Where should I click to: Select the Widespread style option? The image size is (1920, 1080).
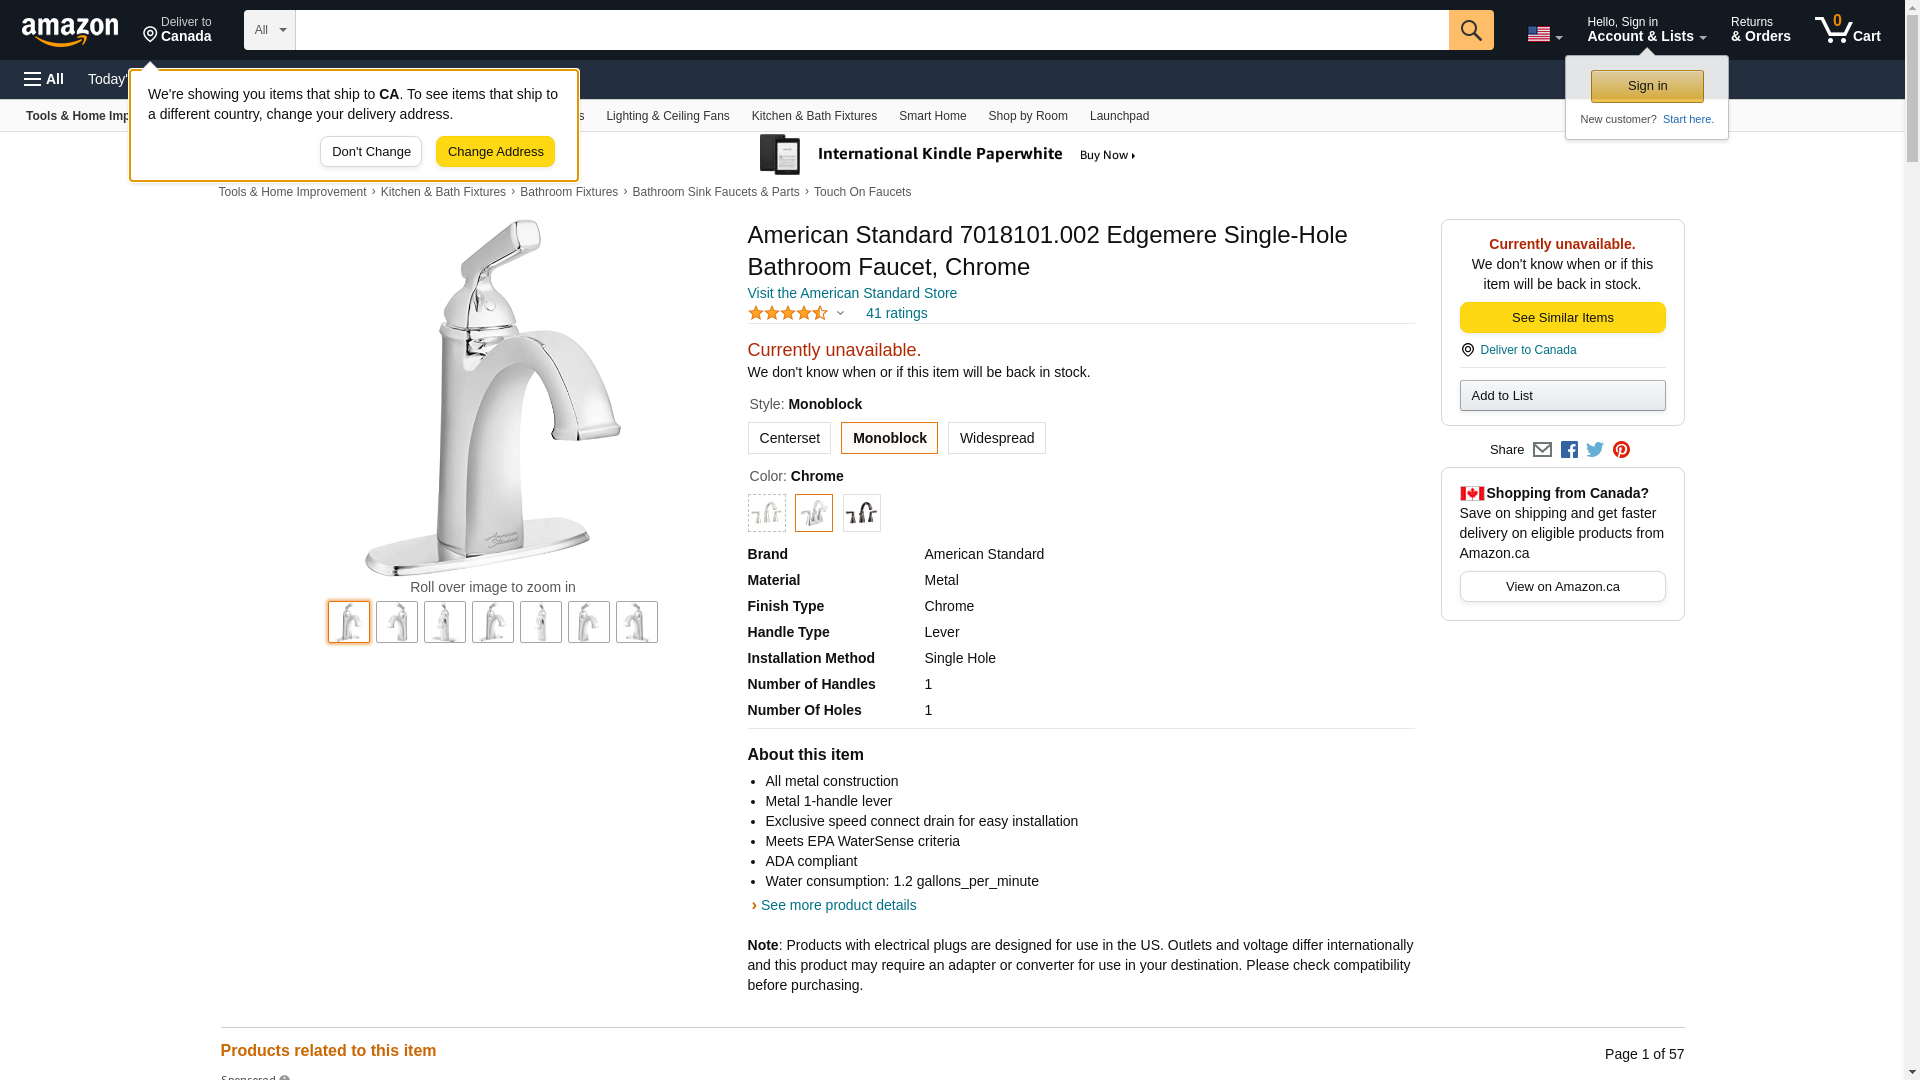[996, 438]
